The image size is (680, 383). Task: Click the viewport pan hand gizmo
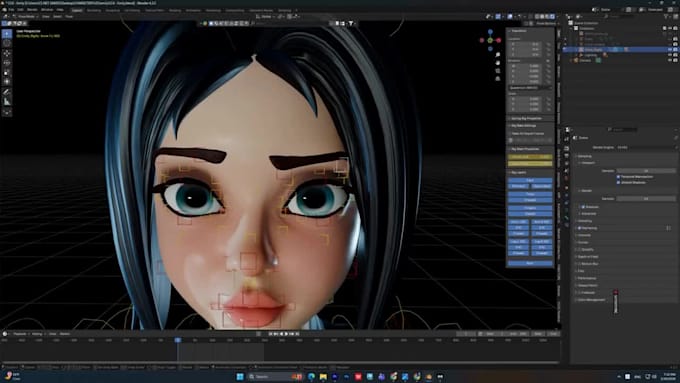pyautogui.click(x=498, y=63)
